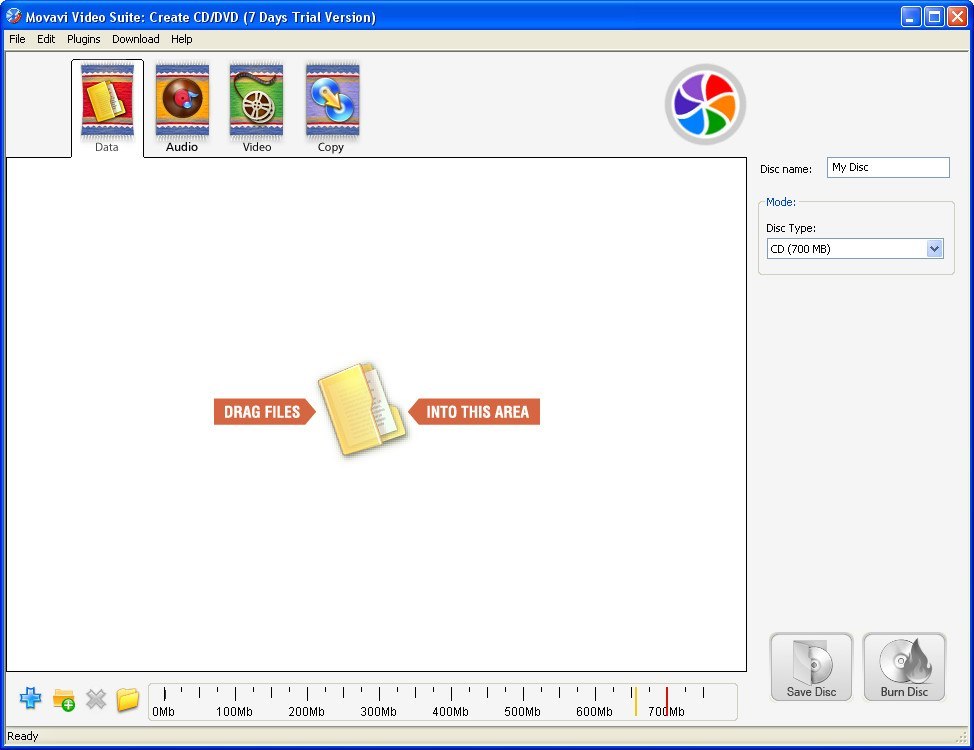
Task: Open the Download menu
Action: point(135,39)
